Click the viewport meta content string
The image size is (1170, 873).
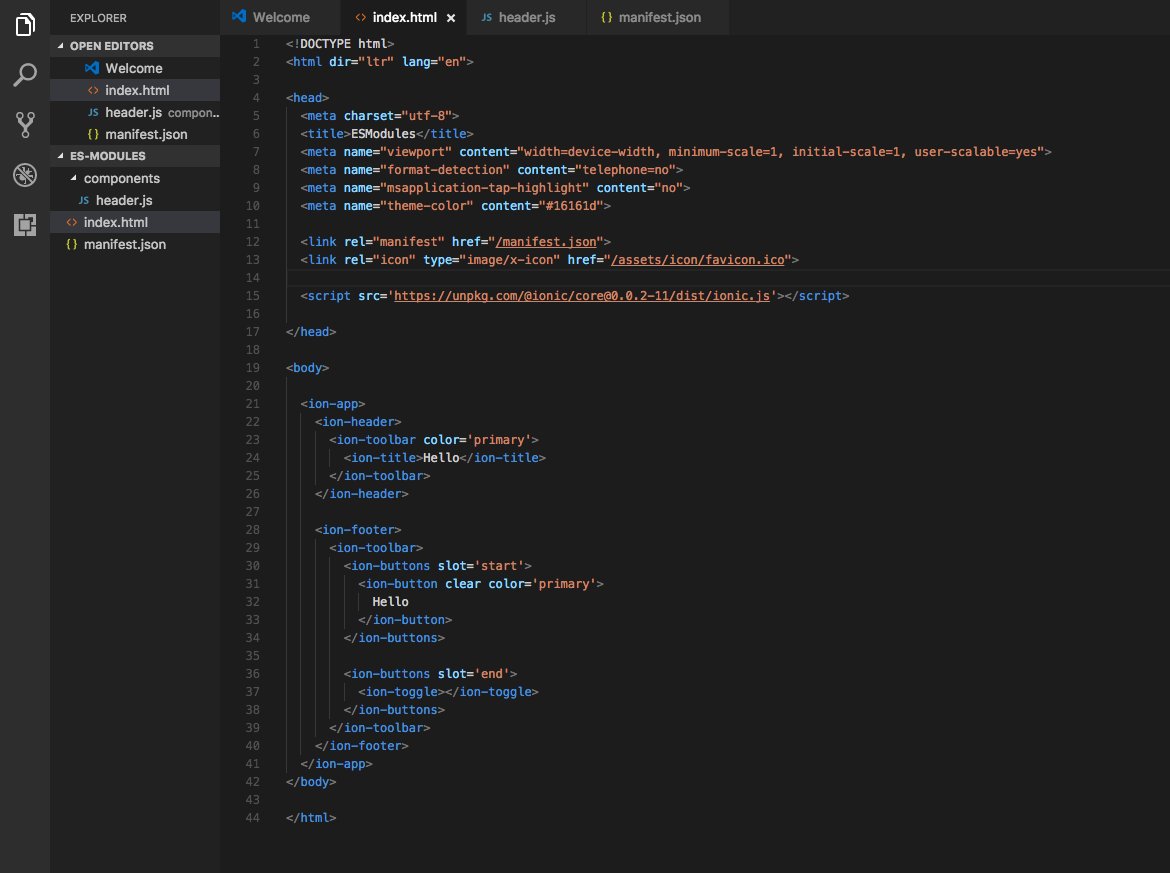click(780, 151)
